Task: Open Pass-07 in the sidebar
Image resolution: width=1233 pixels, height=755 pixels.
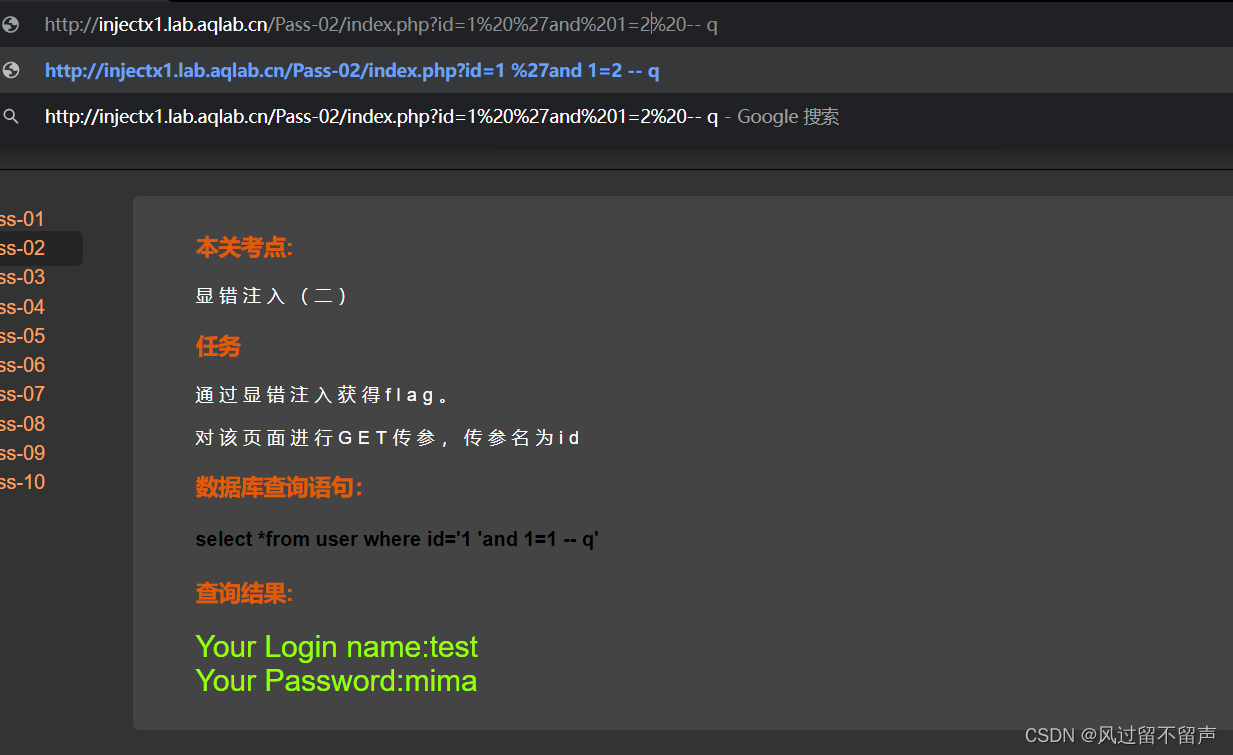Action: [22, 394]
